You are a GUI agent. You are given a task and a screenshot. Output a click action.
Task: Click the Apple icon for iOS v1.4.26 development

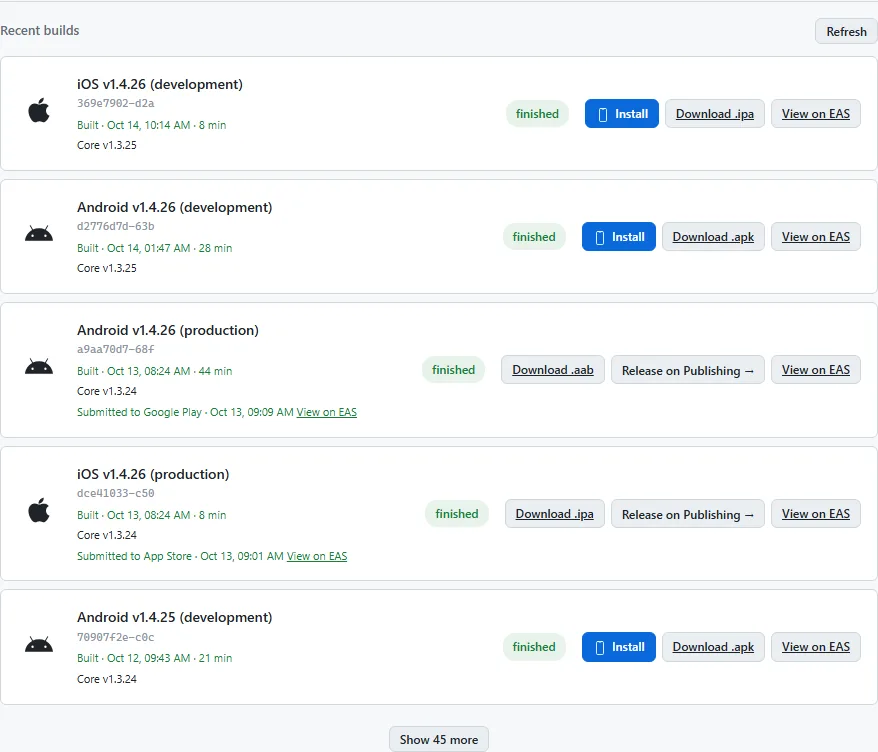pos(39,110)
